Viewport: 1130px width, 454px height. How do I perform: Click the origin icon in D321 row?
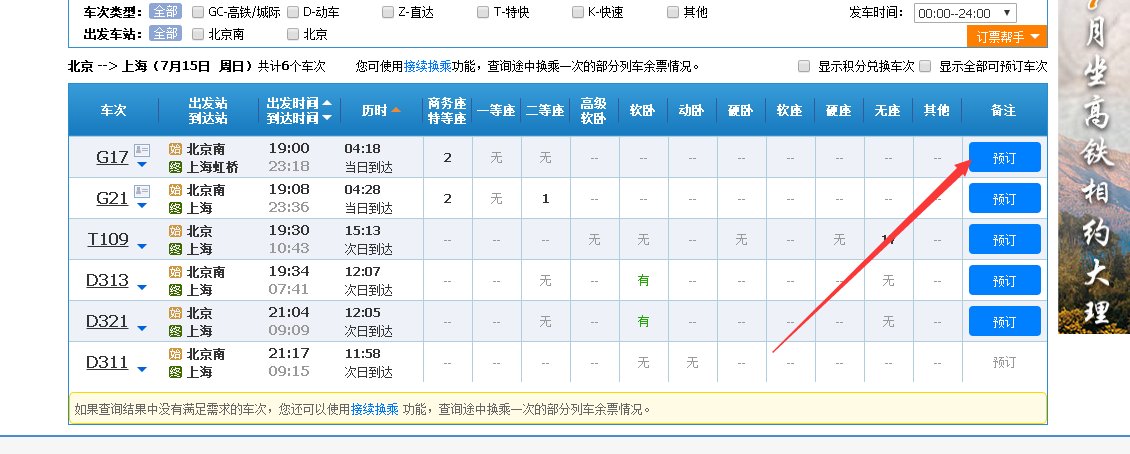[175, 313]
